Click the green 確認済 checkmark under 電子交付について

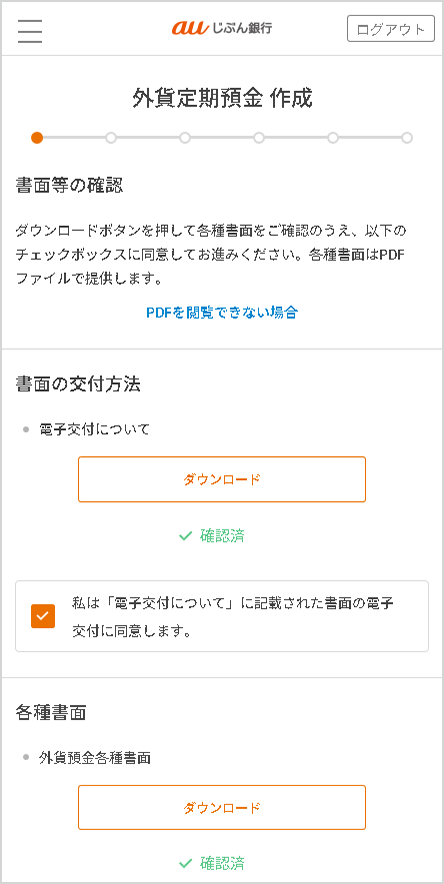212,536
